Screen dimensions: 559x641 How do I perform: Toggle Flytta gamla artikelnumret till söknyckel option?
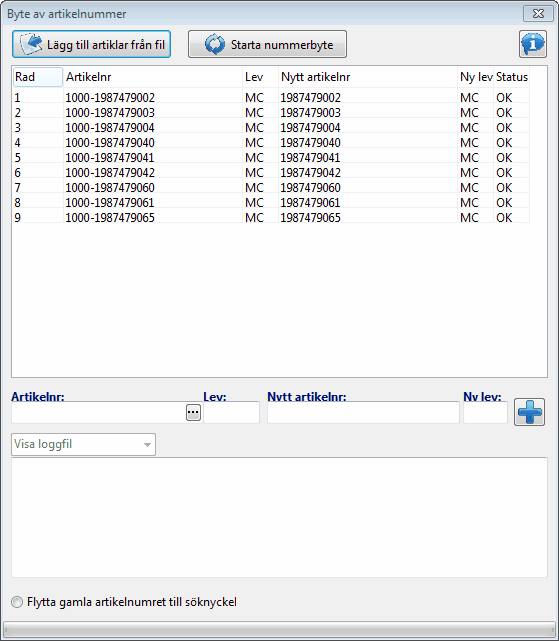17,602
